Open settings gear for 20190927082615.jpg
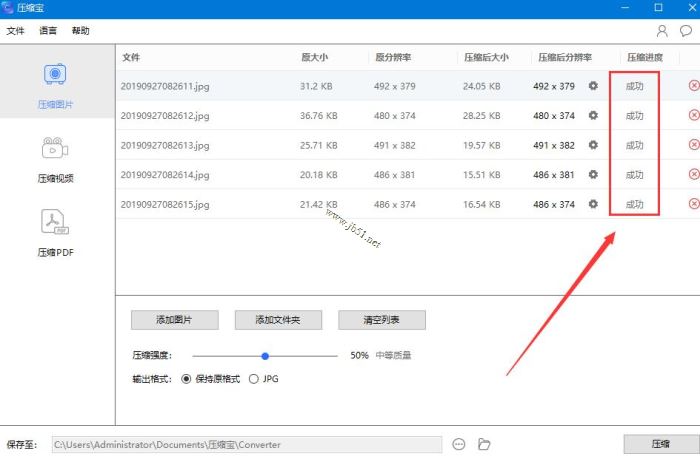This screenshot has width=700, height=459. (x=593, y=204)
